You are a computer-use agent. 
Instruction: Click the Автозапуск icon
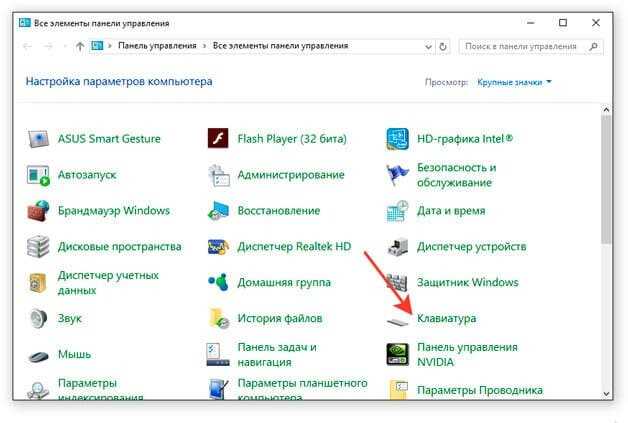[x=38, y=175]
